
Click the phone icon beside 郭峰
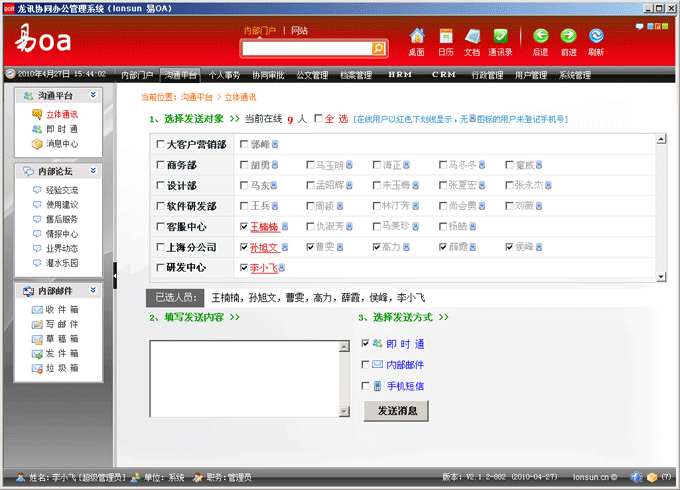[x=275, y=144]
